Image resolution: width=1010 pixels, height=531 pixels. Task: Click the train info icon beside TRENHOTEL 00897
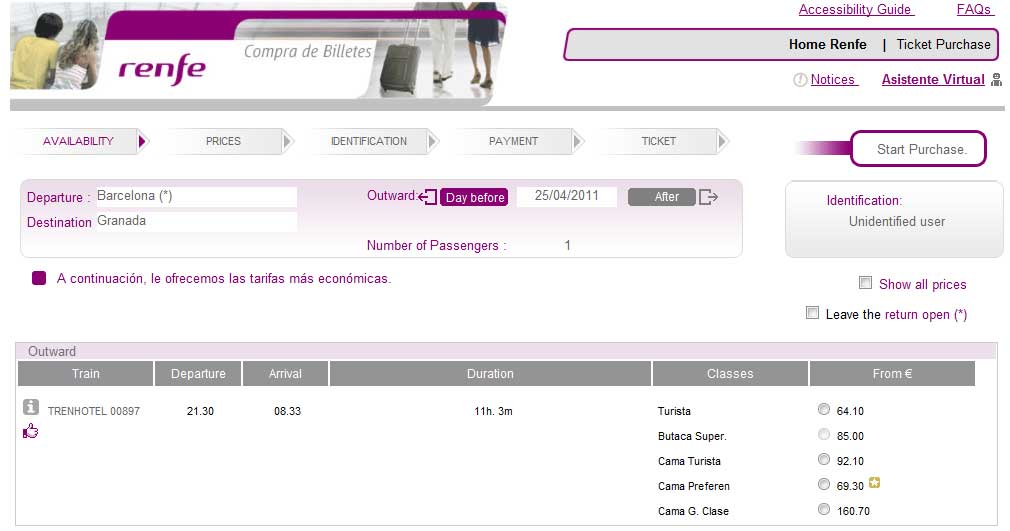31,407
